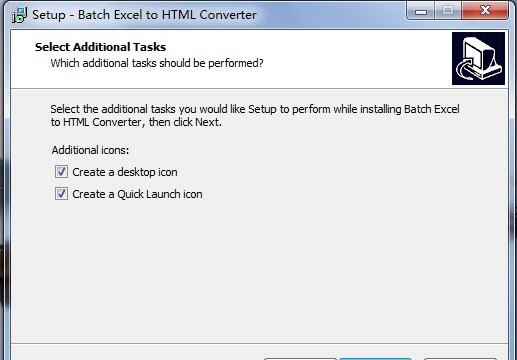Click the setup installer icon in title bar
Viewport: 517px width, 360px height.
point(19,15)
